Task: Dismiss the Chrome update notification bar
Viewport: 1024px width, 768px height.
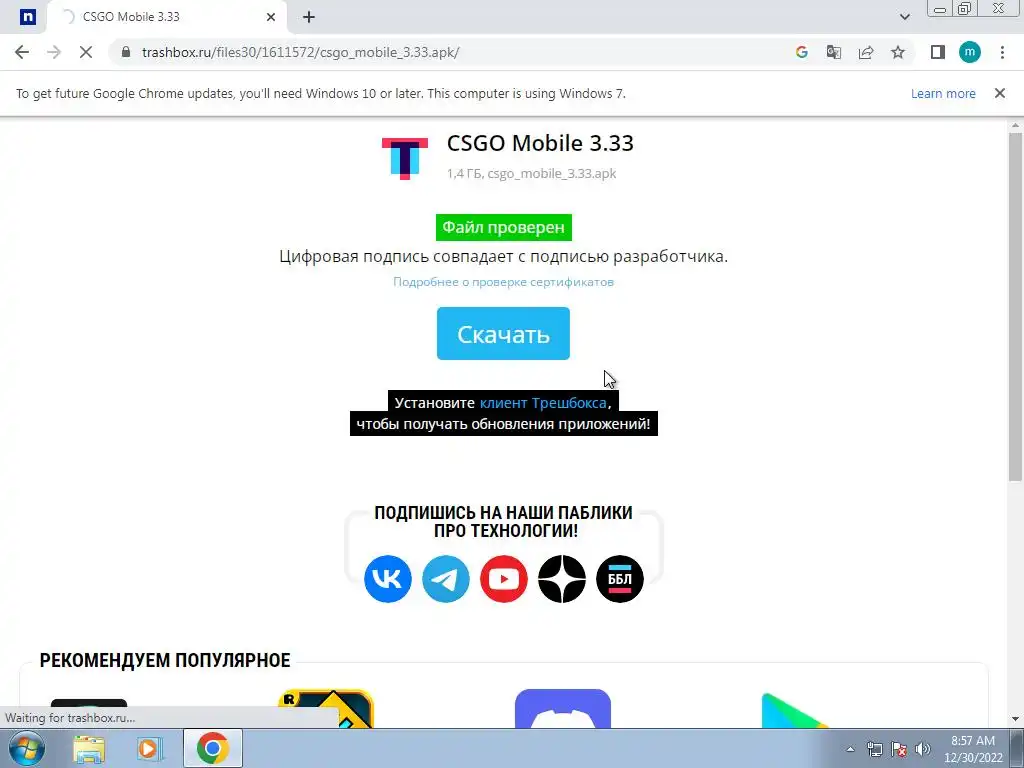Action: point(1000,93)
